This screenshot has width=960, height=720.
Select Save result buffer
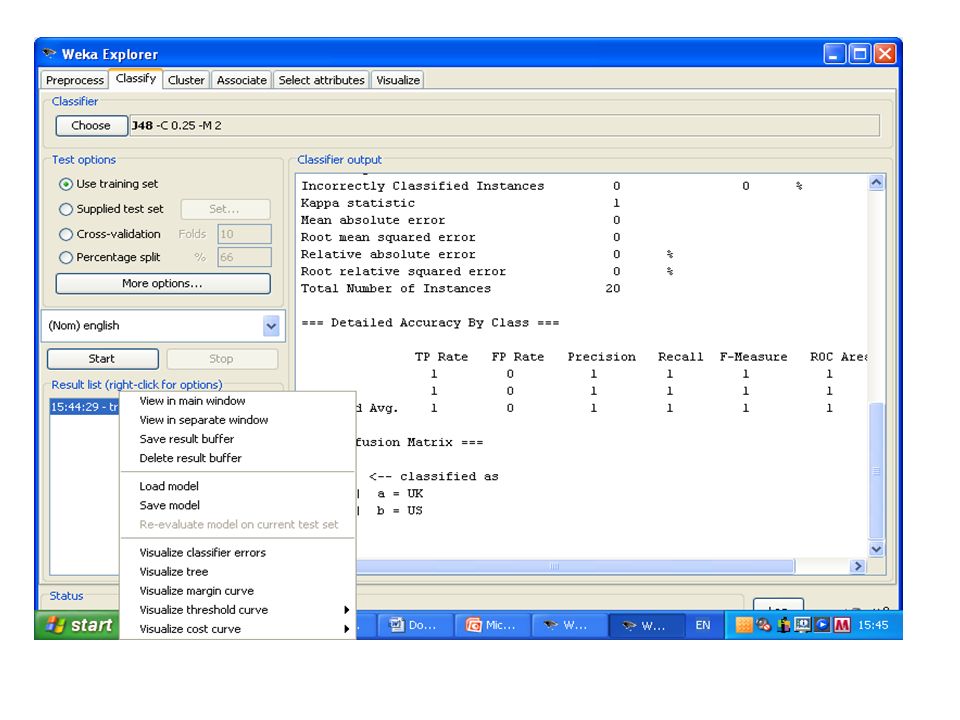238,439
